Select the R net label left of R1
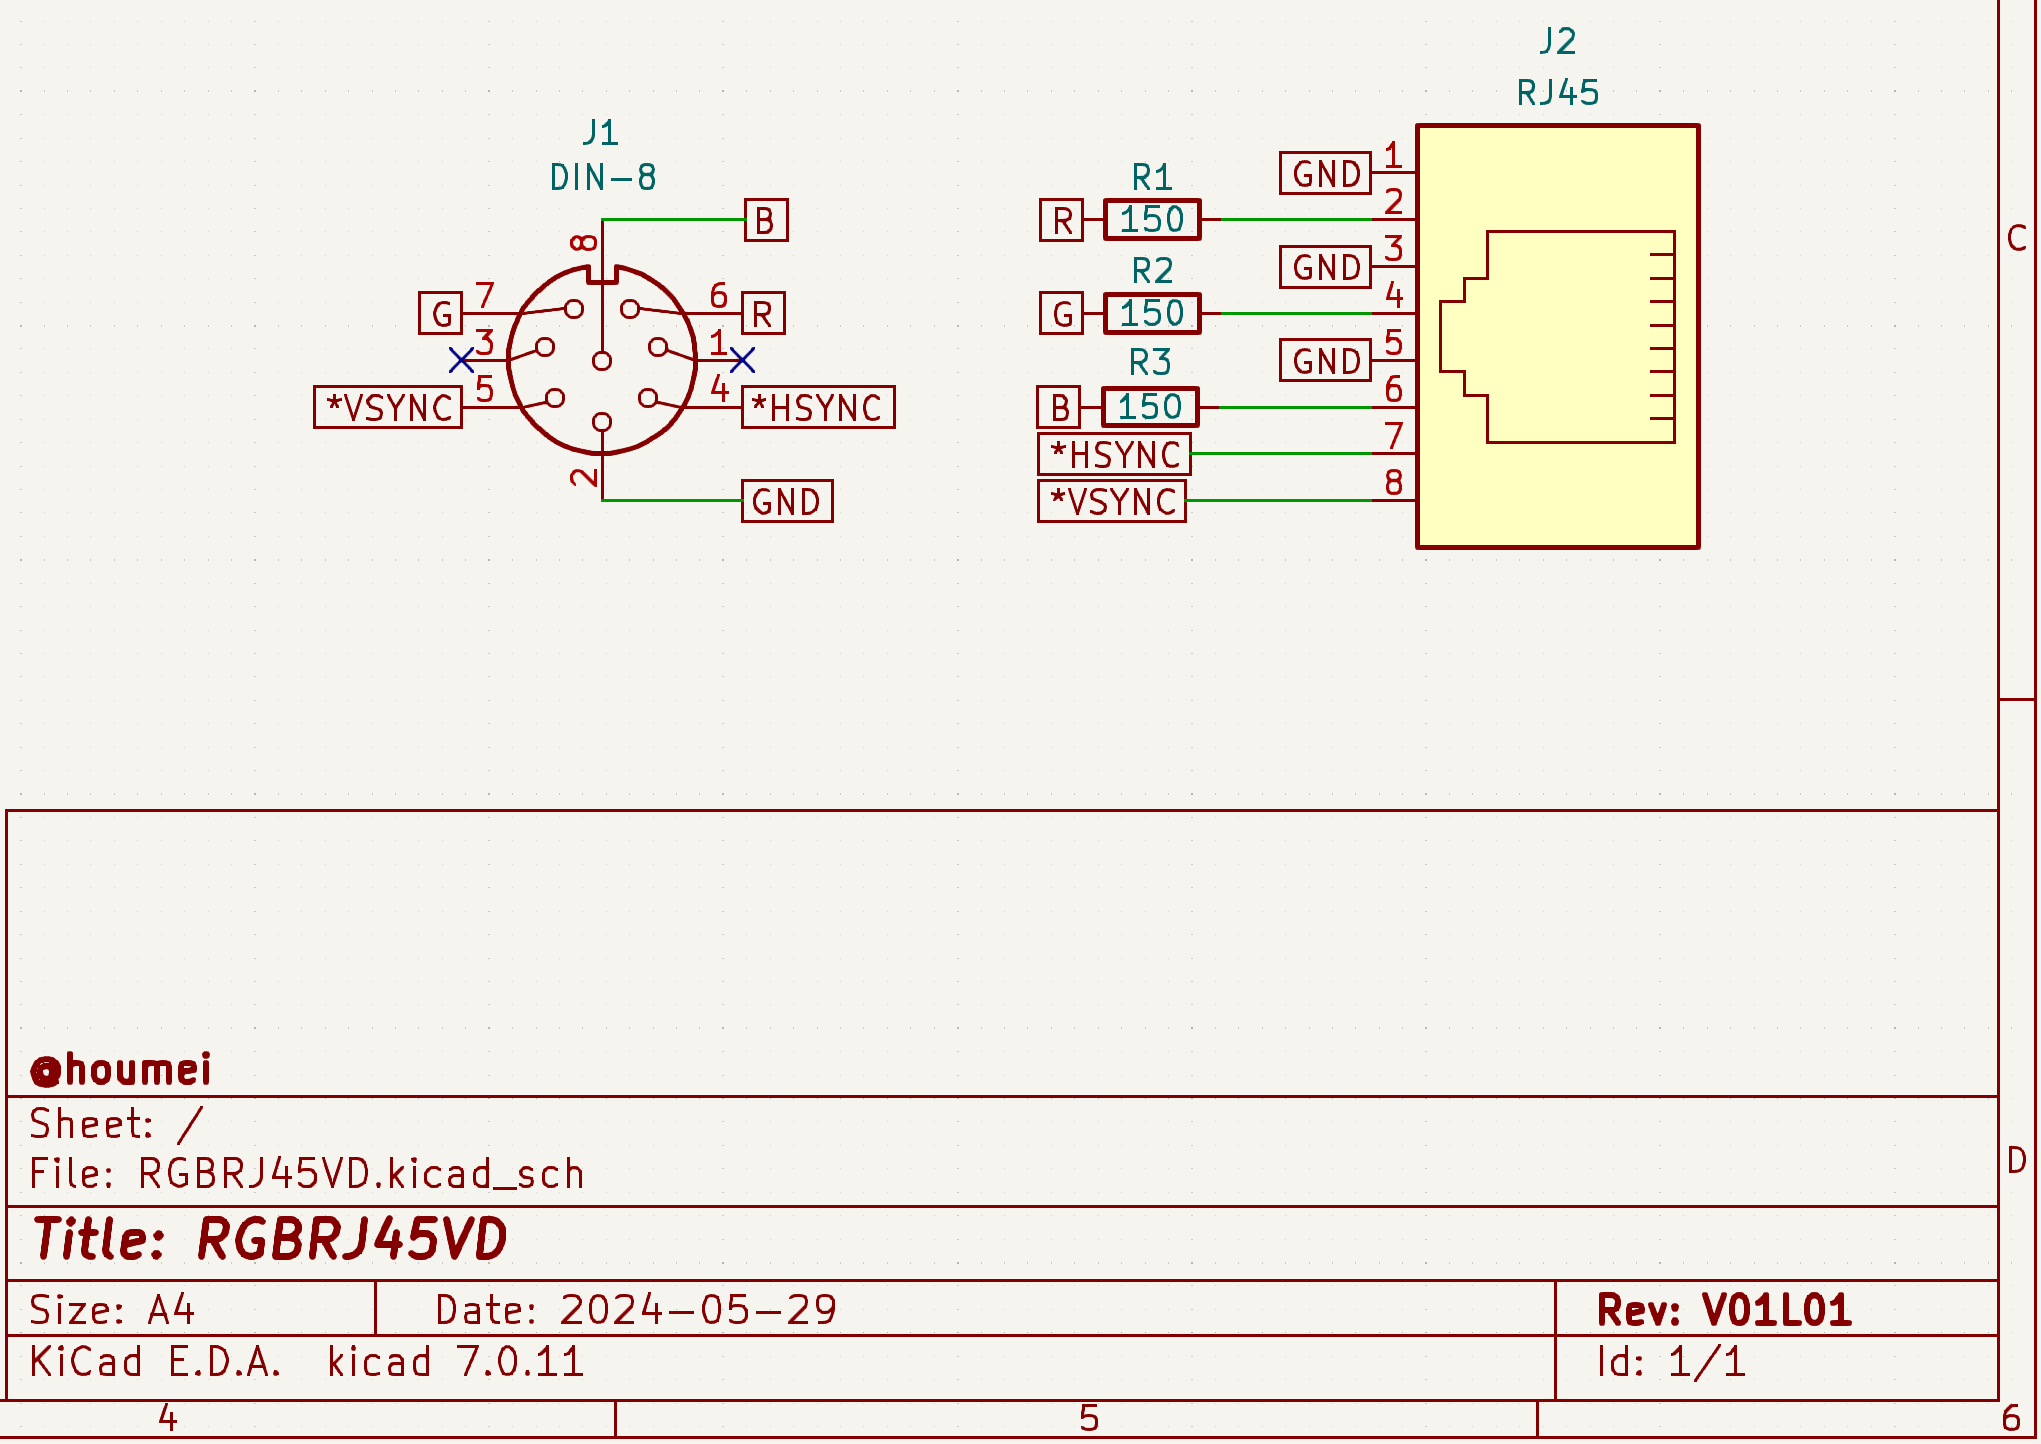The height and width of the screenshot is (1444, 2041). (1059, 220)
